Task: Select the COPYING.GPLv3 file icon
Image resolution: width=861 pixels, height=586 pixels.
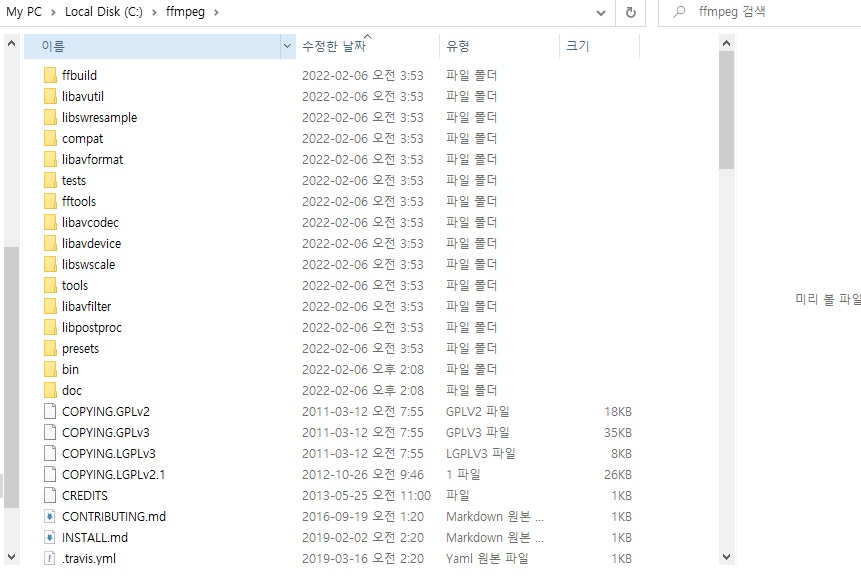Action: [x=50, y=432]
